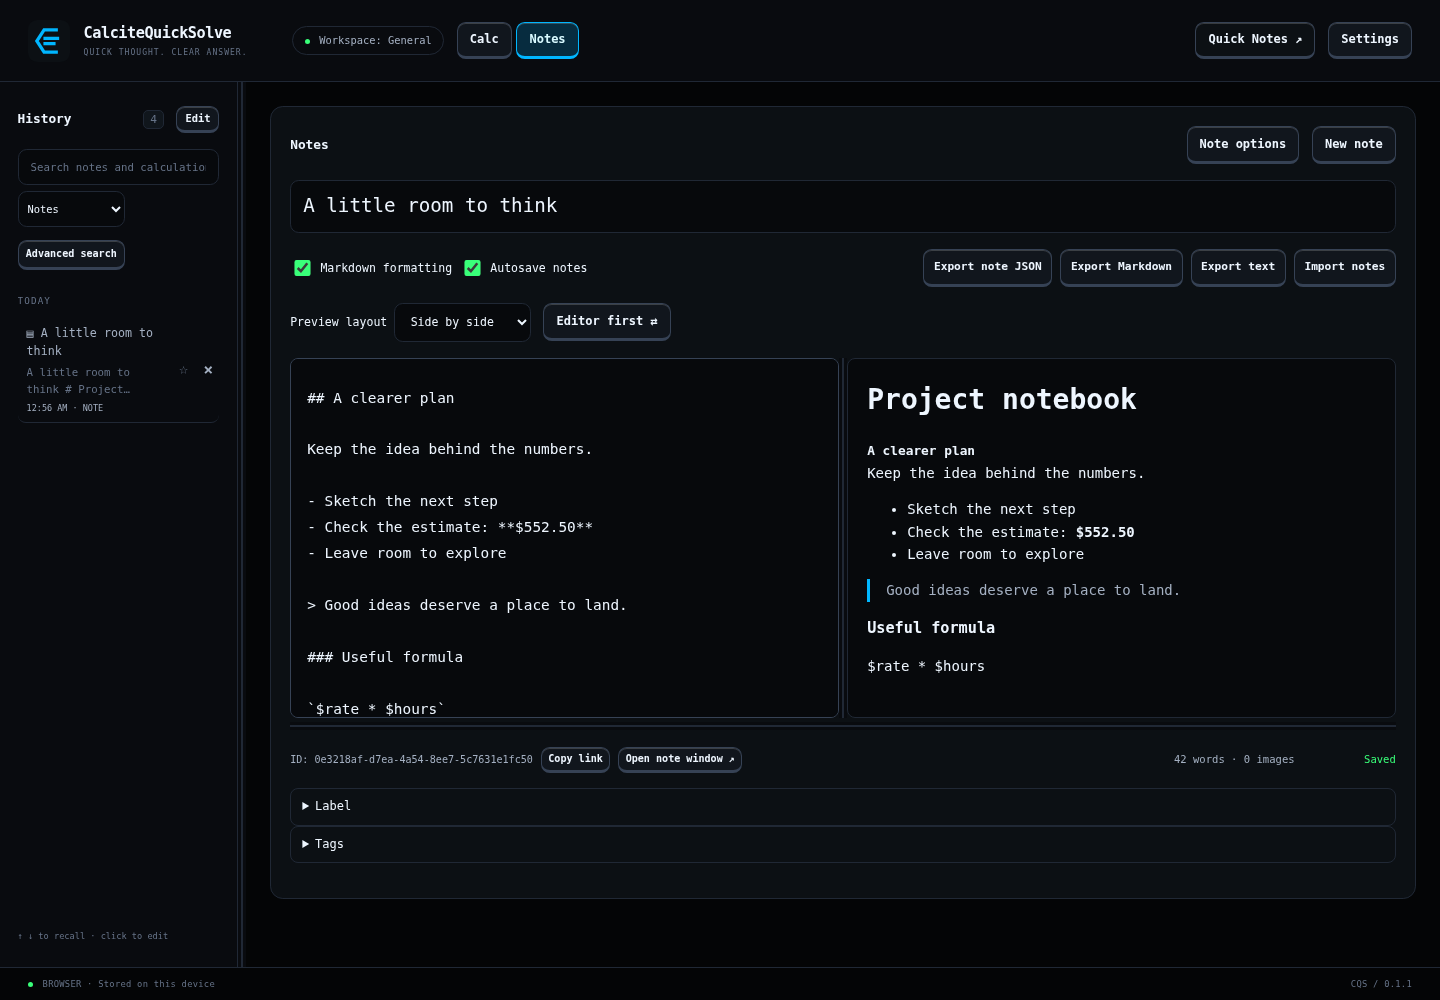The height and width of the screenshot is (1000, 1440).
Task: Click the divider between sidebar and notes
Action: point(240,524)
